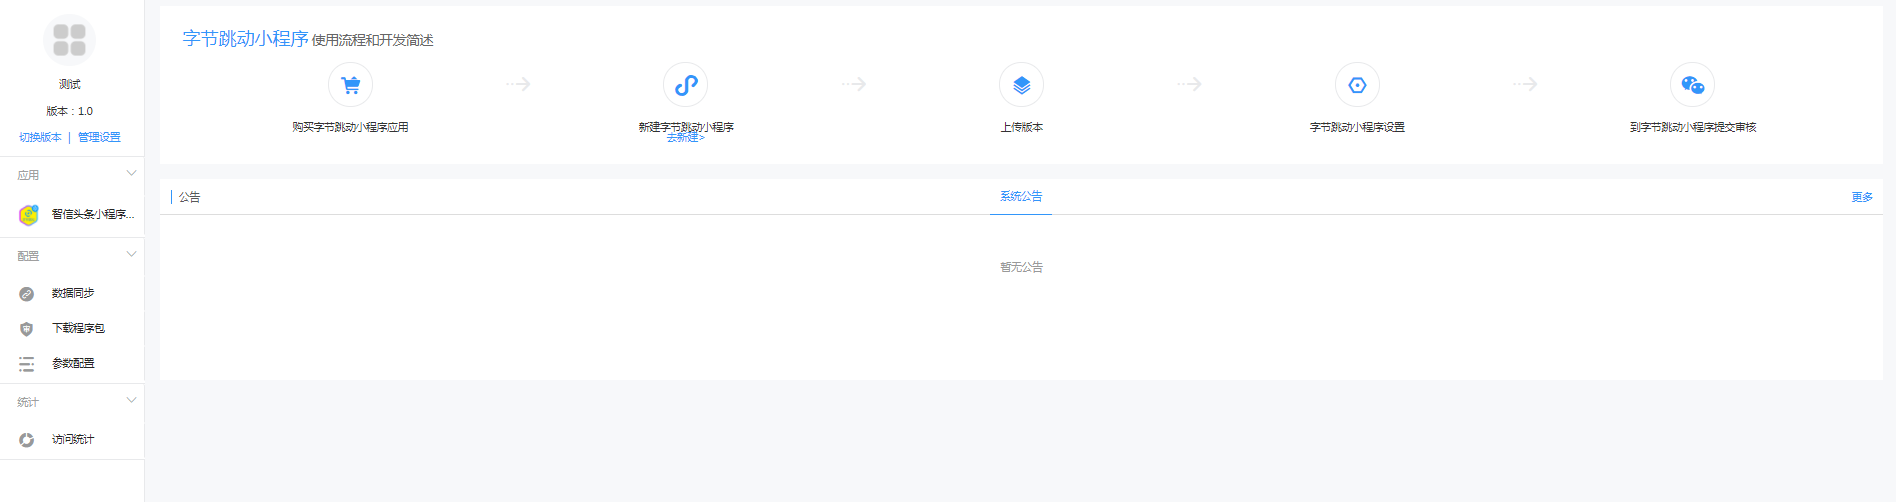Open 访问统计 menu item
Screen dimensions: 1896x502
[x=72, y=439]
